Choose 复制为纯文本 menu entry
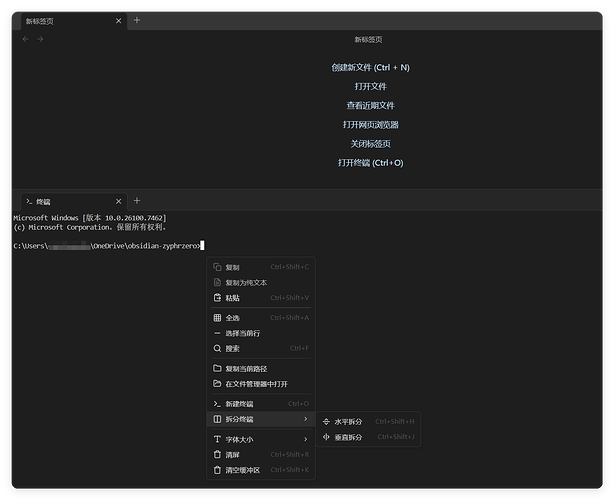613x500 pixels. click(261, 282)
